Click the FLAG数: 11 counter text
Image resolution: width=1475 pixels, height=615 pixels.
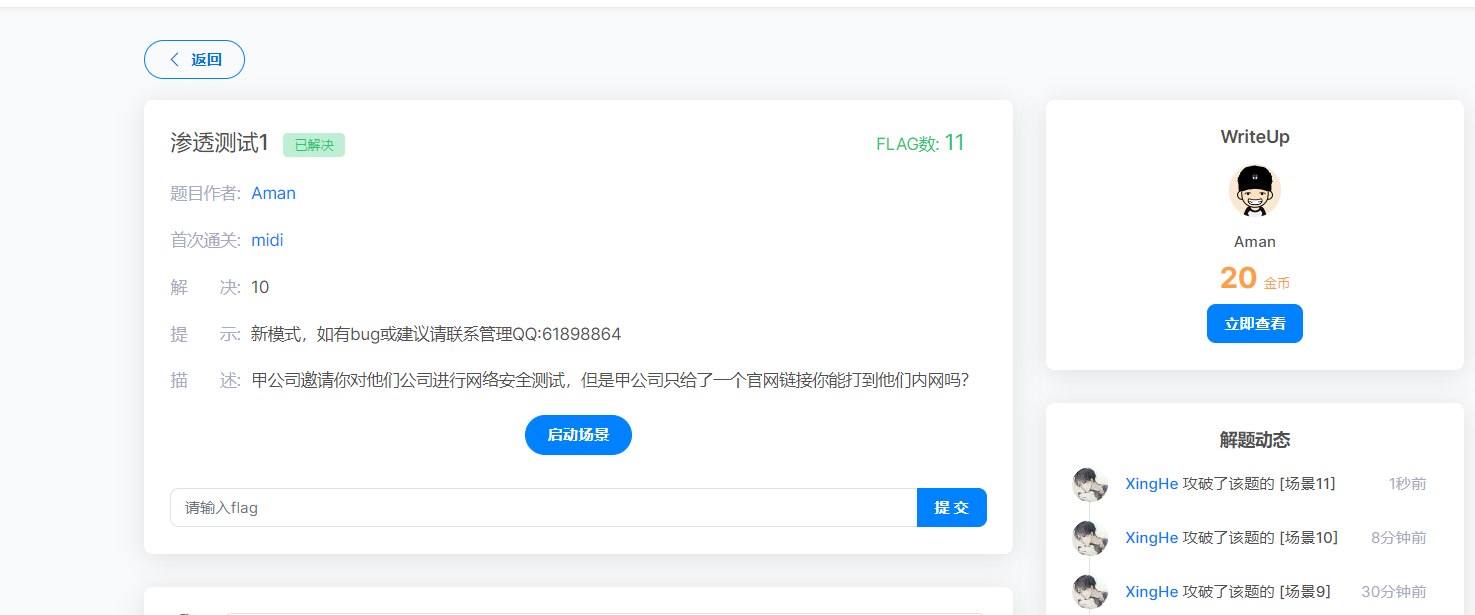920,143
